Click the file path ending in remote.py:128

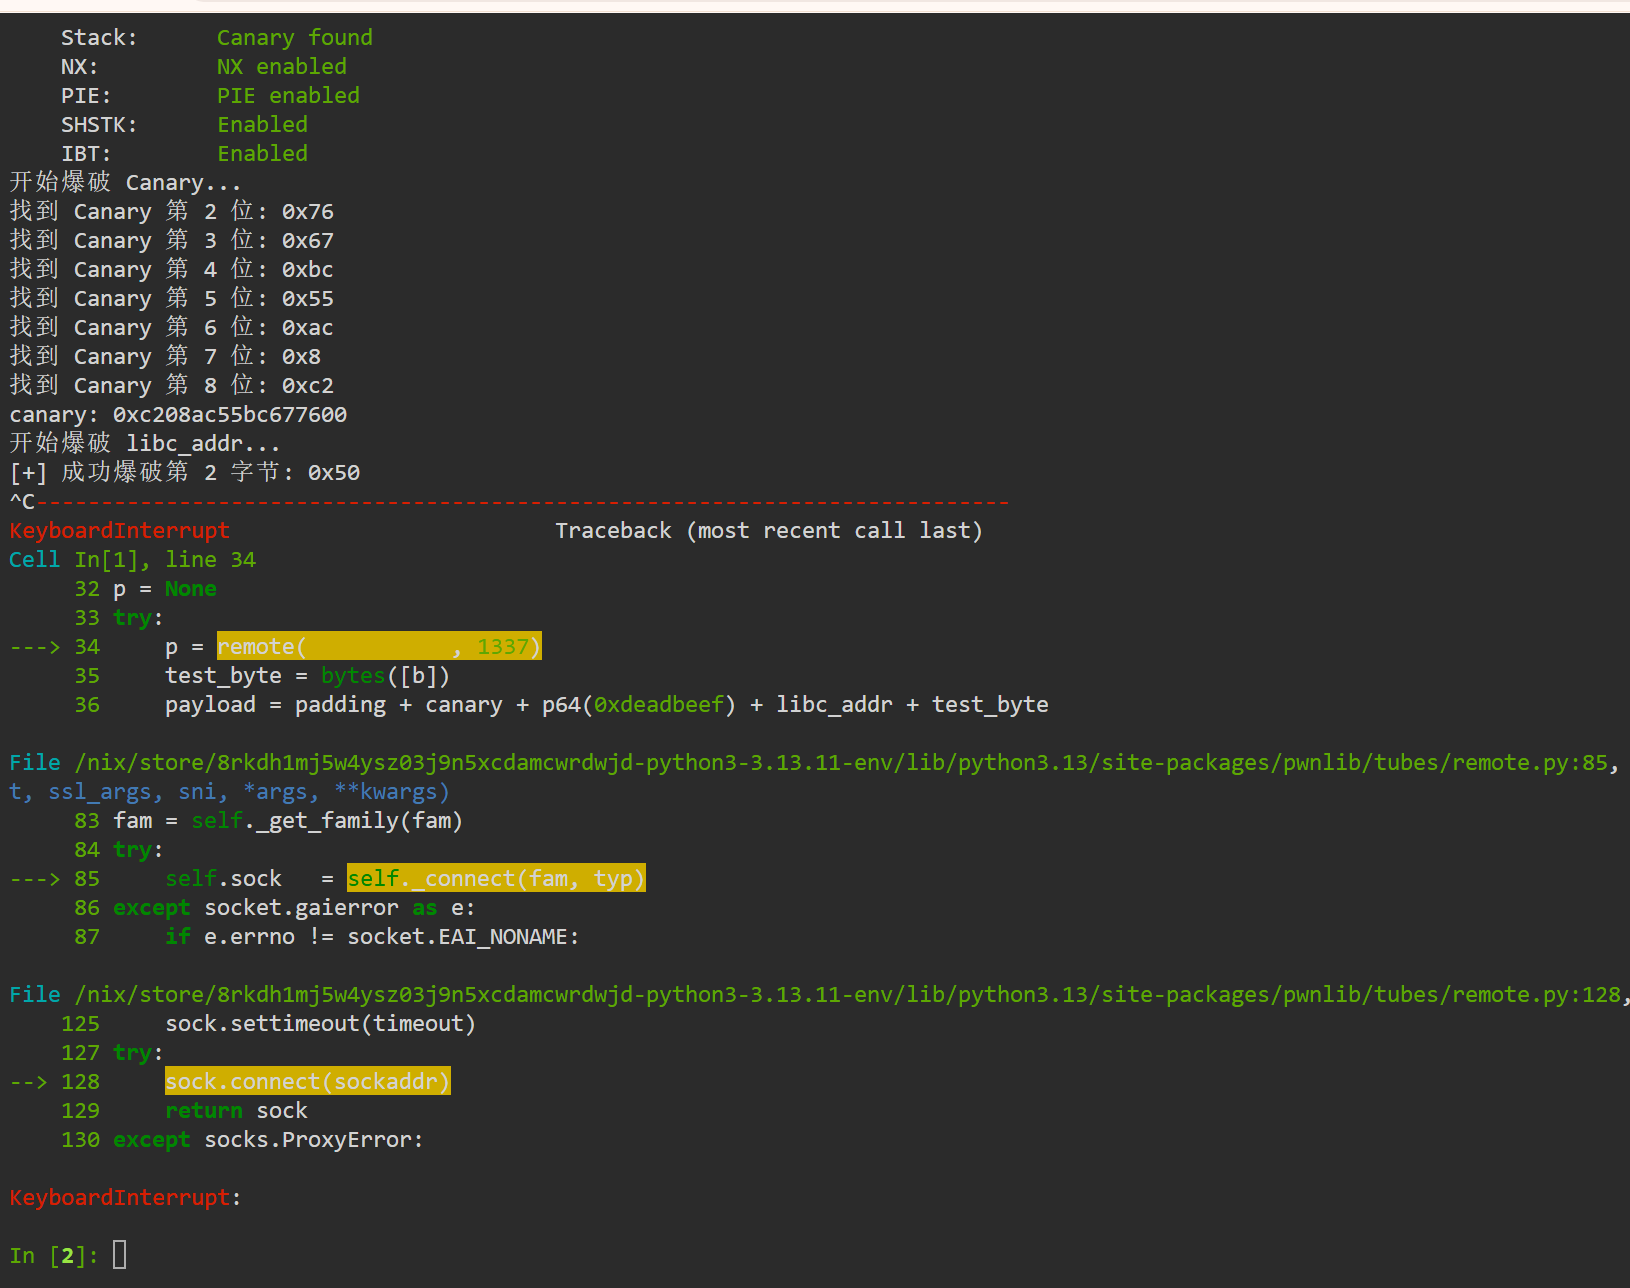tap(848, 995)
